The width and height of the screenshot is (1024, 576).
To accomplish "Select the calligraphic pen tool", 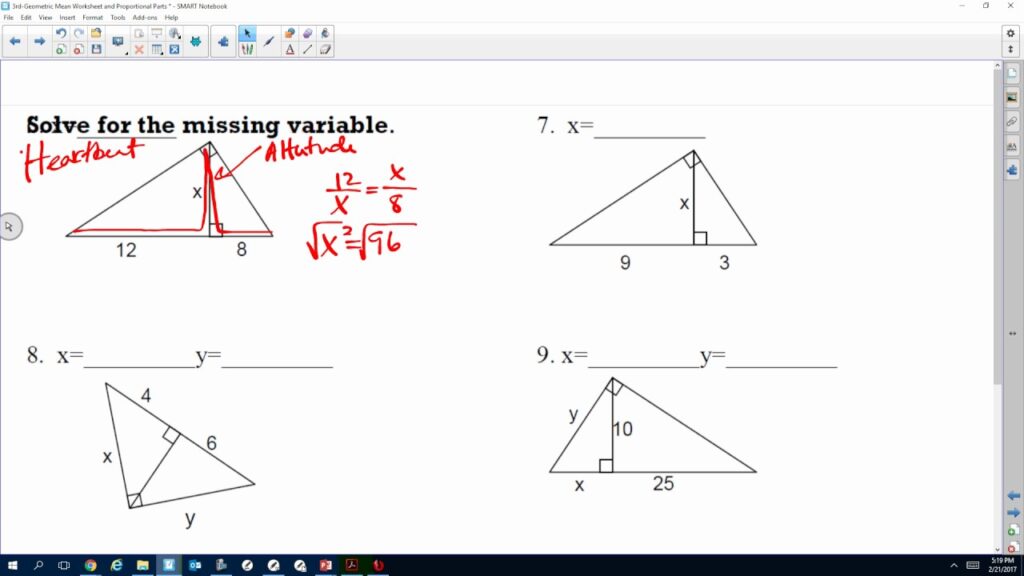I will click(268, 41).
